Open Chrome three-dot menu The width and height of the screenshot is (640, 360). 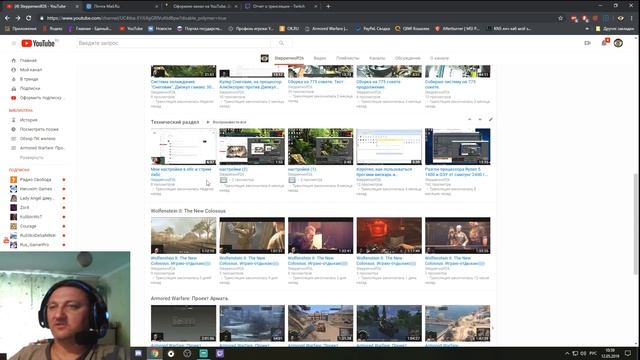click(x=631, y=18)
